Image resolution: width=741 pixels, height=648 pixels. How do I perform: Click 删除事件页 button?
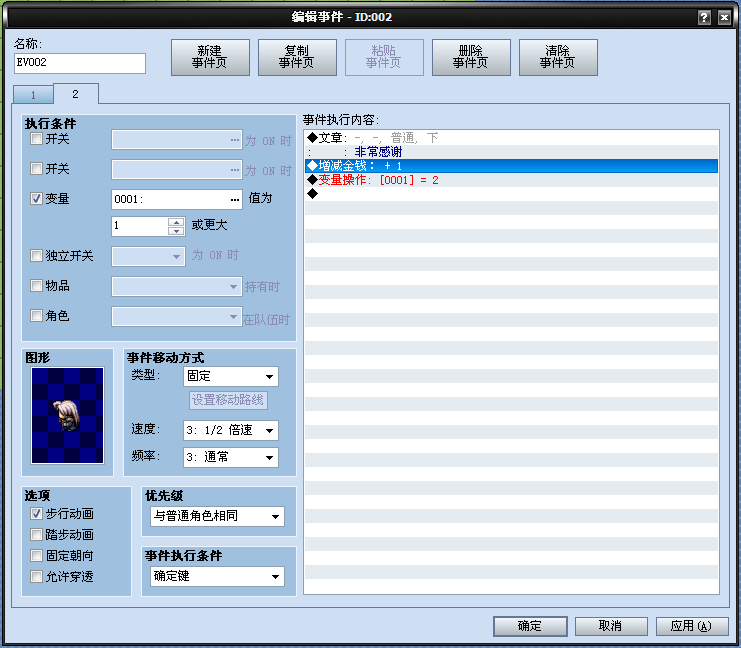tap(471, 57)
